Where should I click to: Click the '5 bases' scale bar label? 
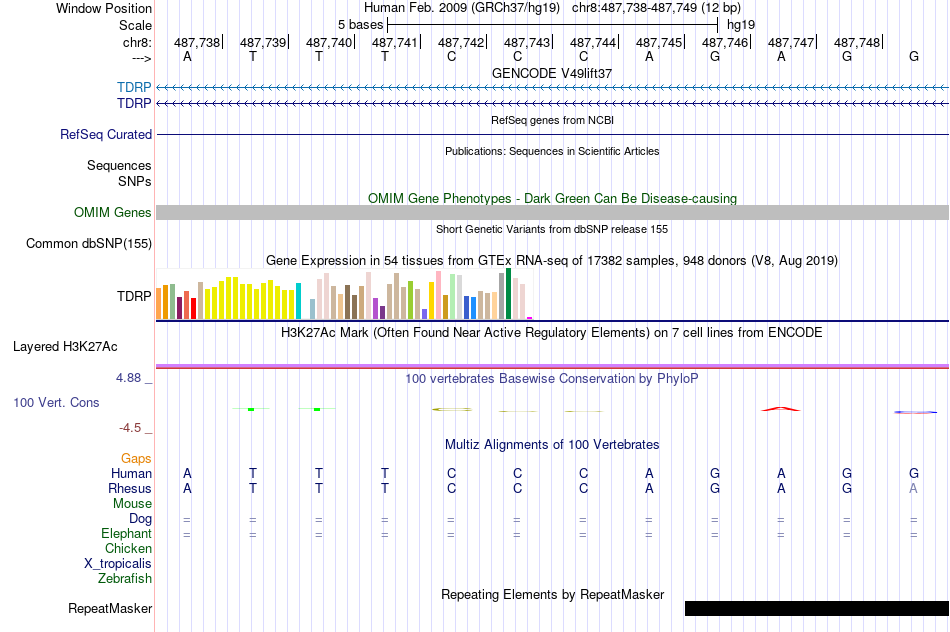(360, 25)
